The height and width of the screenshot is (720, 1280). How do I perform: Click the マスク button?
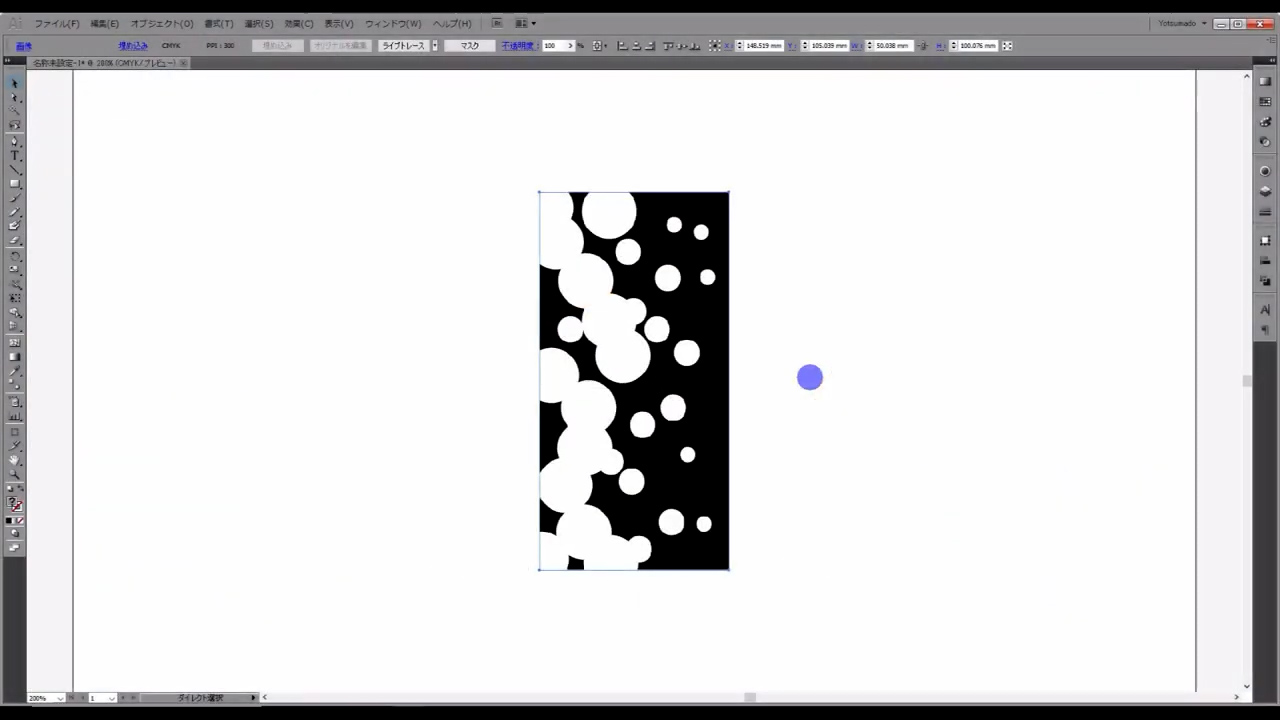[469, 46]
